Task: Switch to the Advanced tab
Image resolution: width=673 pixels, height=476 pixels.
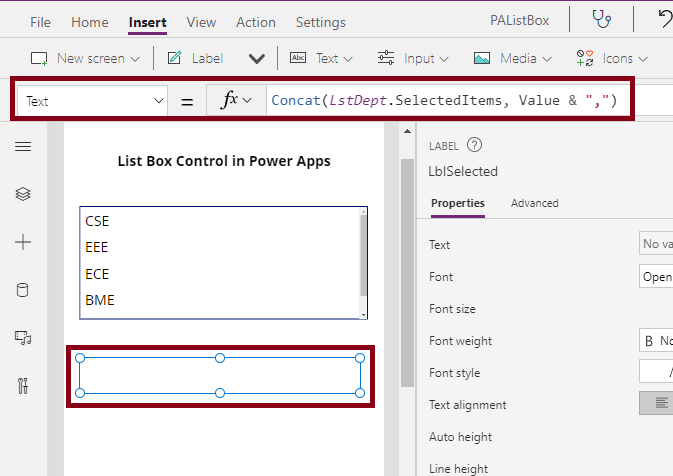Action: pyautogui.click(x=534, y=203)
